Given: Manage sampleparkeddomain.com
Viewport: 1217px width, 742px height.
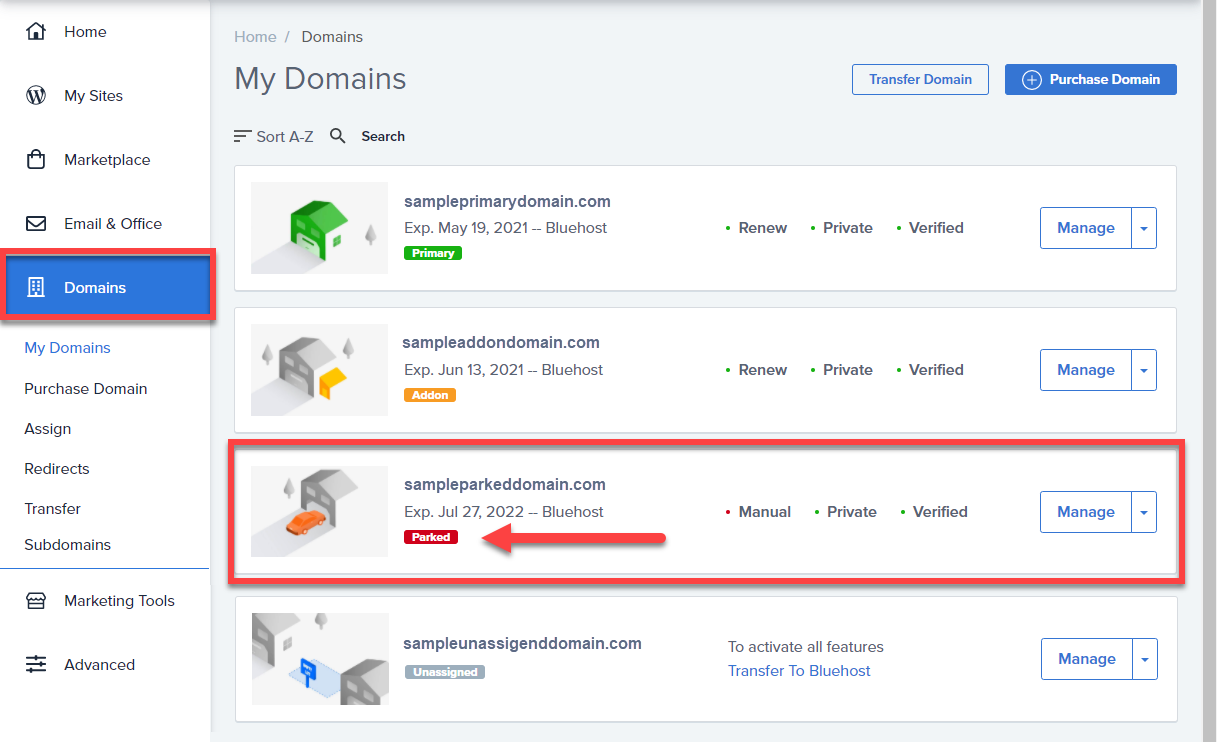Looking at the screenshot, I should [1086, 512].
